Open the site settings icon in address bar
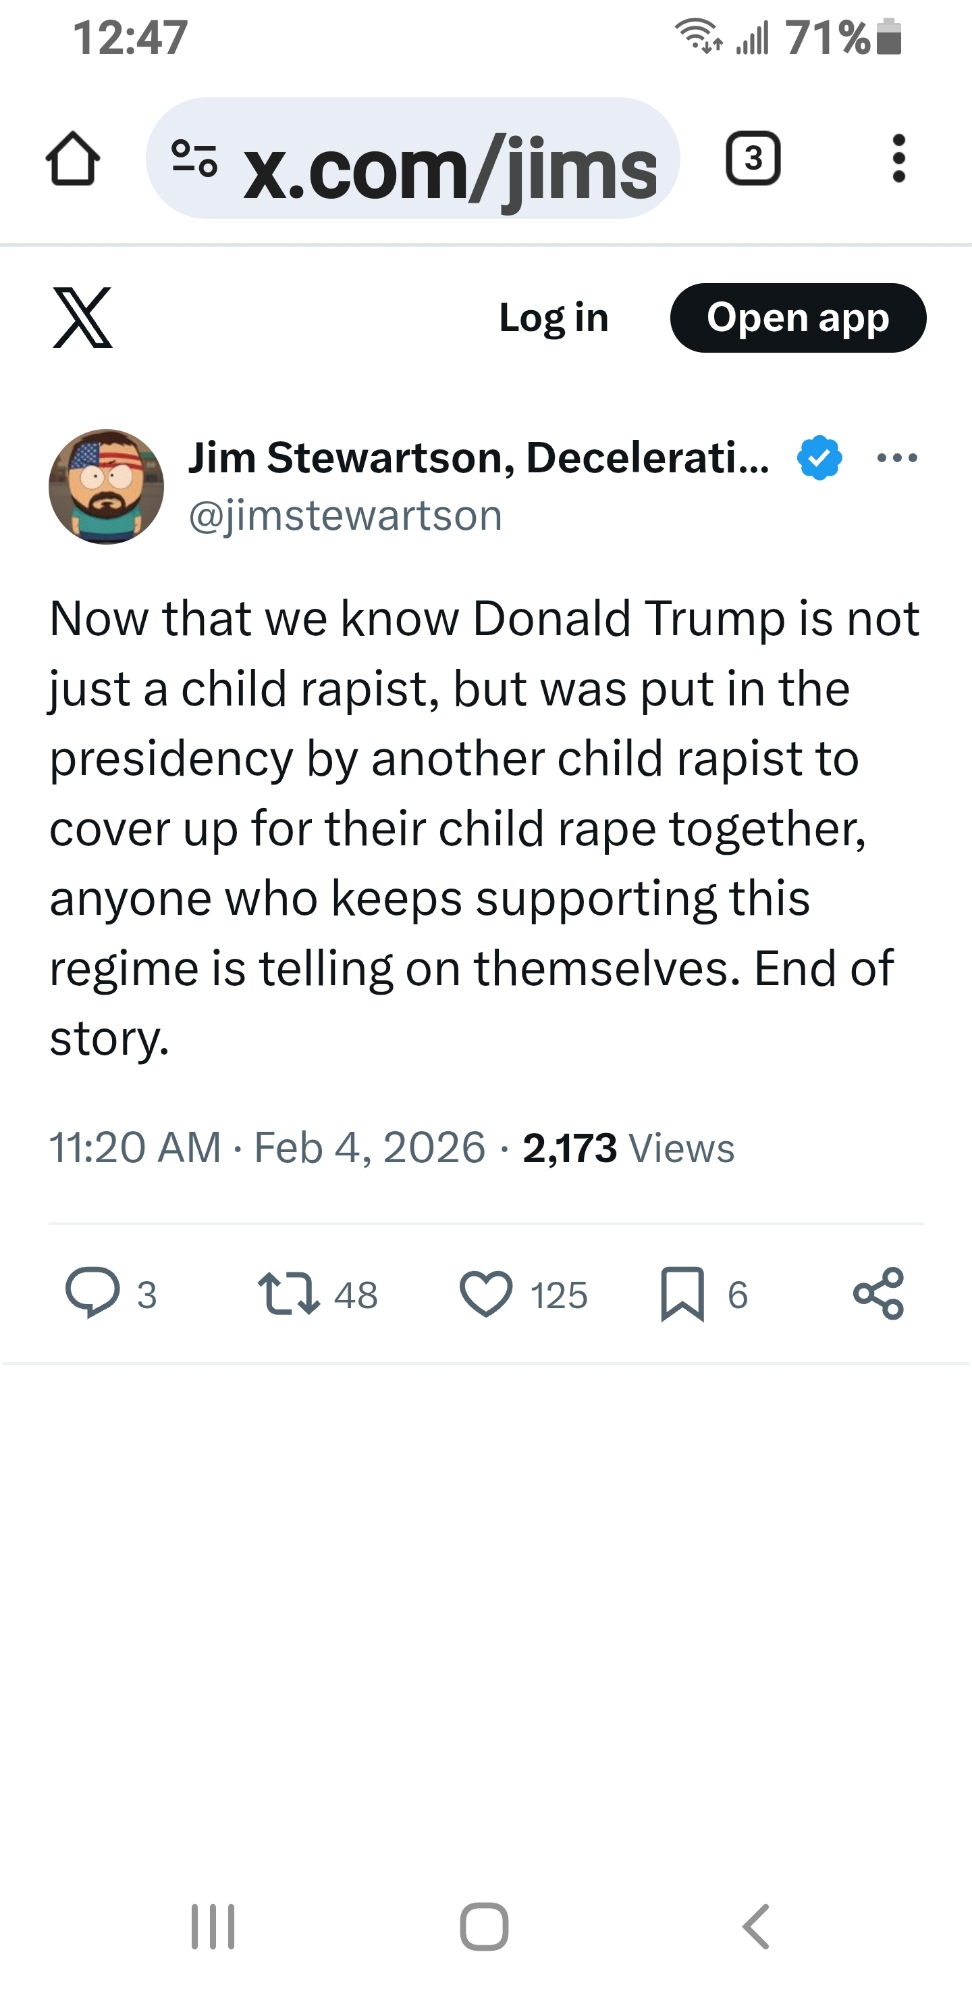Image resolution: width=972 pixels, height=2000 pixels. [x=194, y=159]
